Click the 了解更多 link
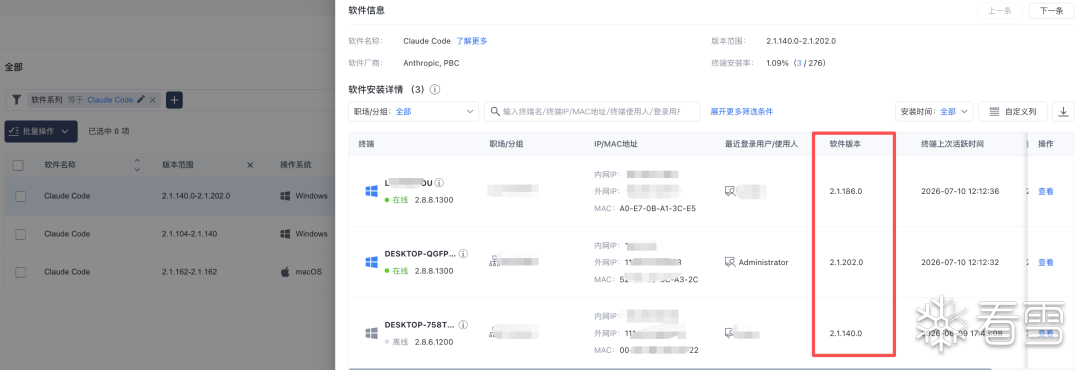The width and height of the screenshot is (1080, 370). click(472, 41)
